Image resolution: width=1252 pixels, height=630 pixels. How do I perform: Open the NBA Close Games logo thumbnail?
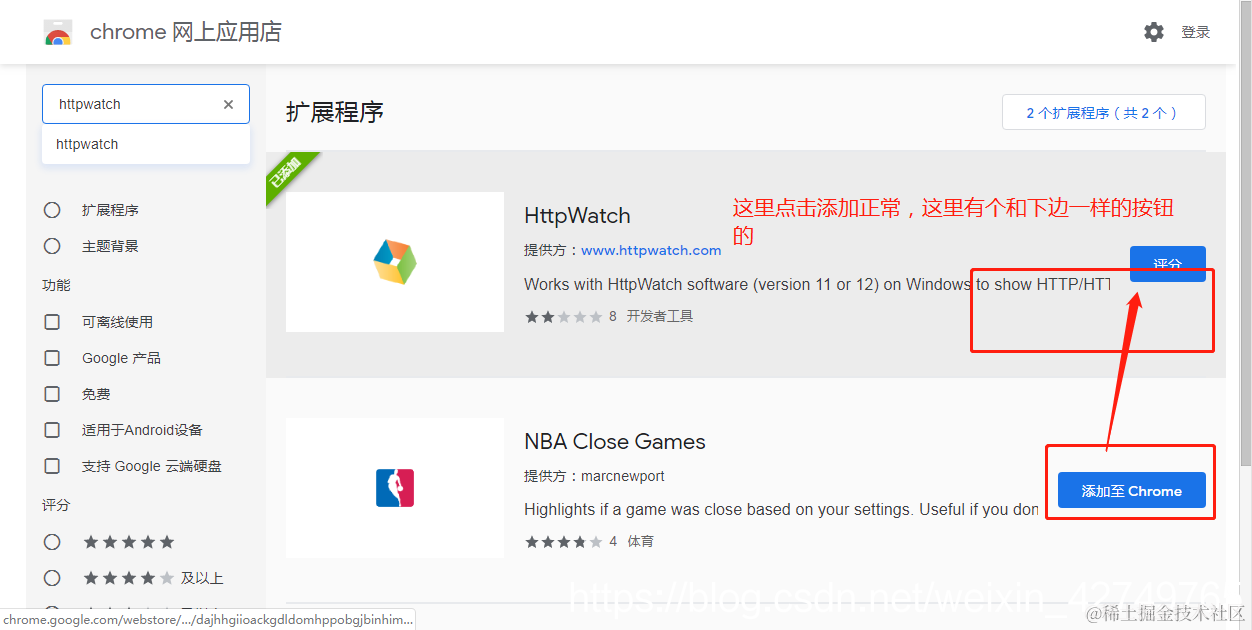(x=395, y=488)
